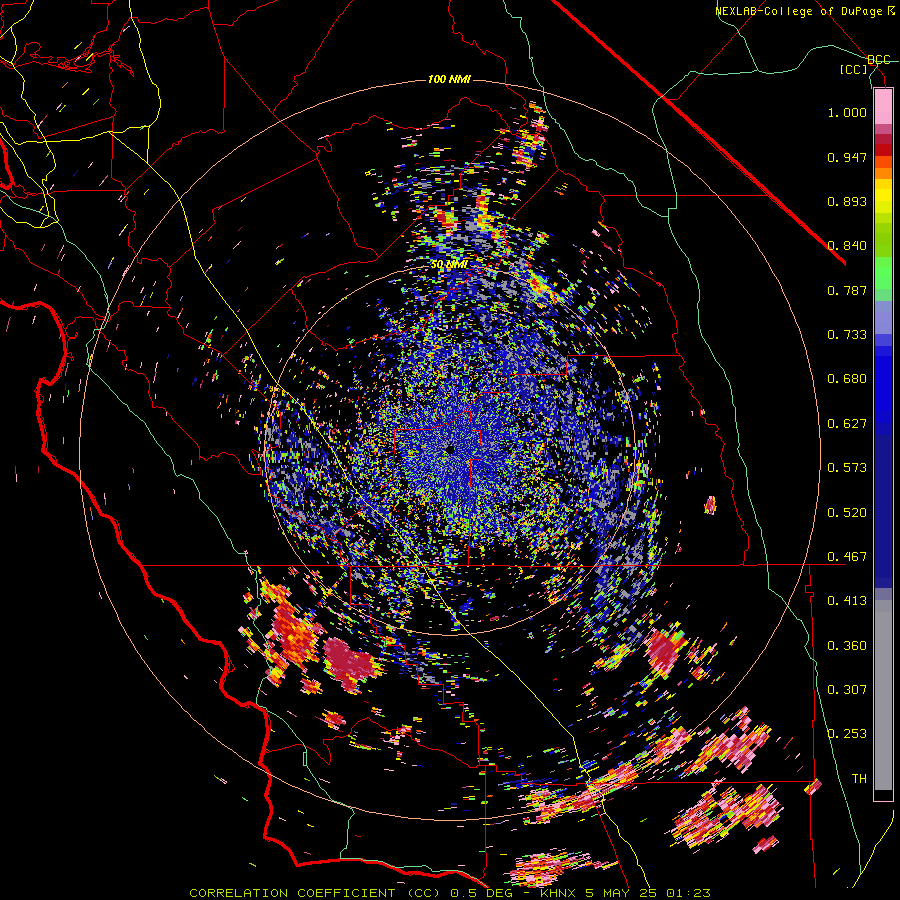
Task: Click the 0.947 scale value
Action: tap(847, 157)
